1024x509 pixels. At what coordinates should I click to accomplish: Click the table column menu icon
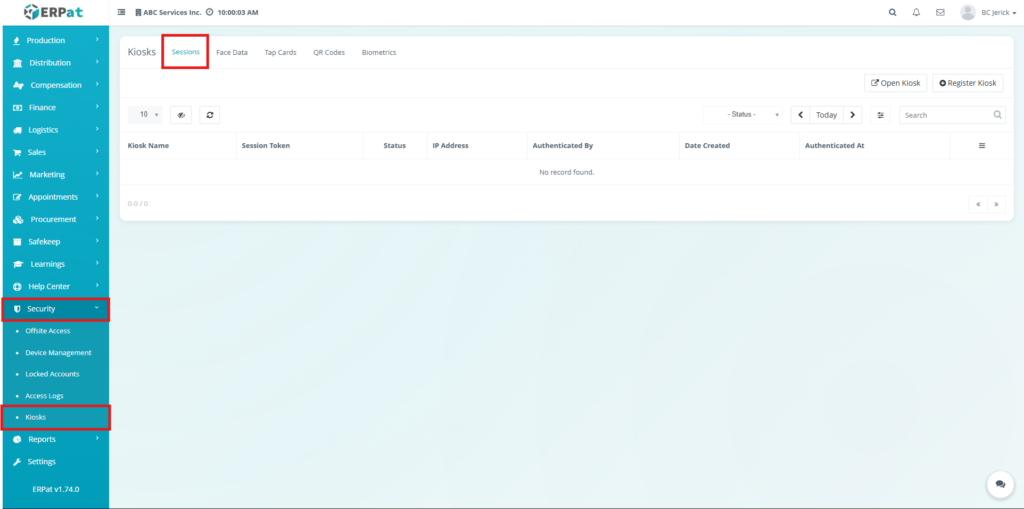[981, 146]
